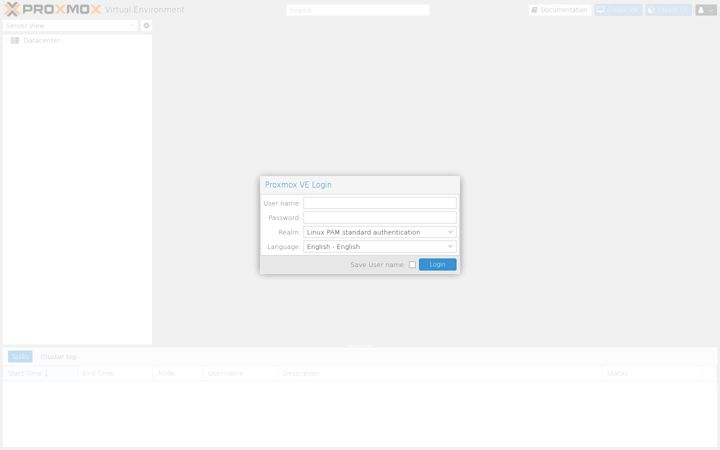Sort by Status column header
The height and width of the screenshot is (450, 720).
click(x=652, y=373)
